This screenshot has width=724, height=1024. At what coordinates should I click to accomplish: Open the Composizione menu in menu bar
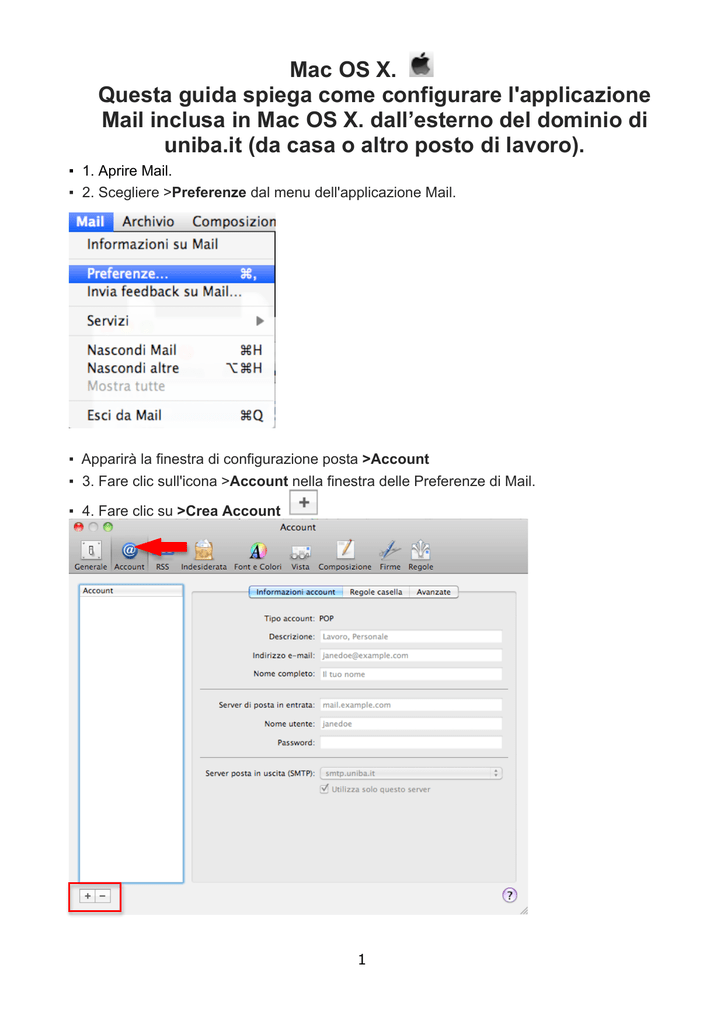coord(234,222)
